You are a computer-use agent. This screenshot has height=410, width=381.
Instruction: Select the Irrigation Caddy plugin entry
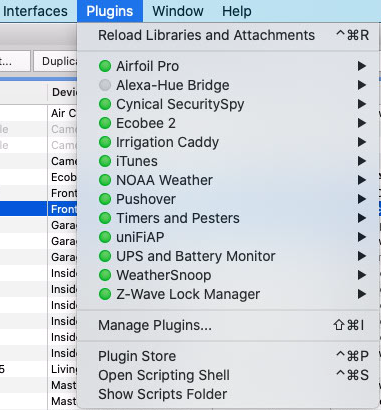click(228, 142)
